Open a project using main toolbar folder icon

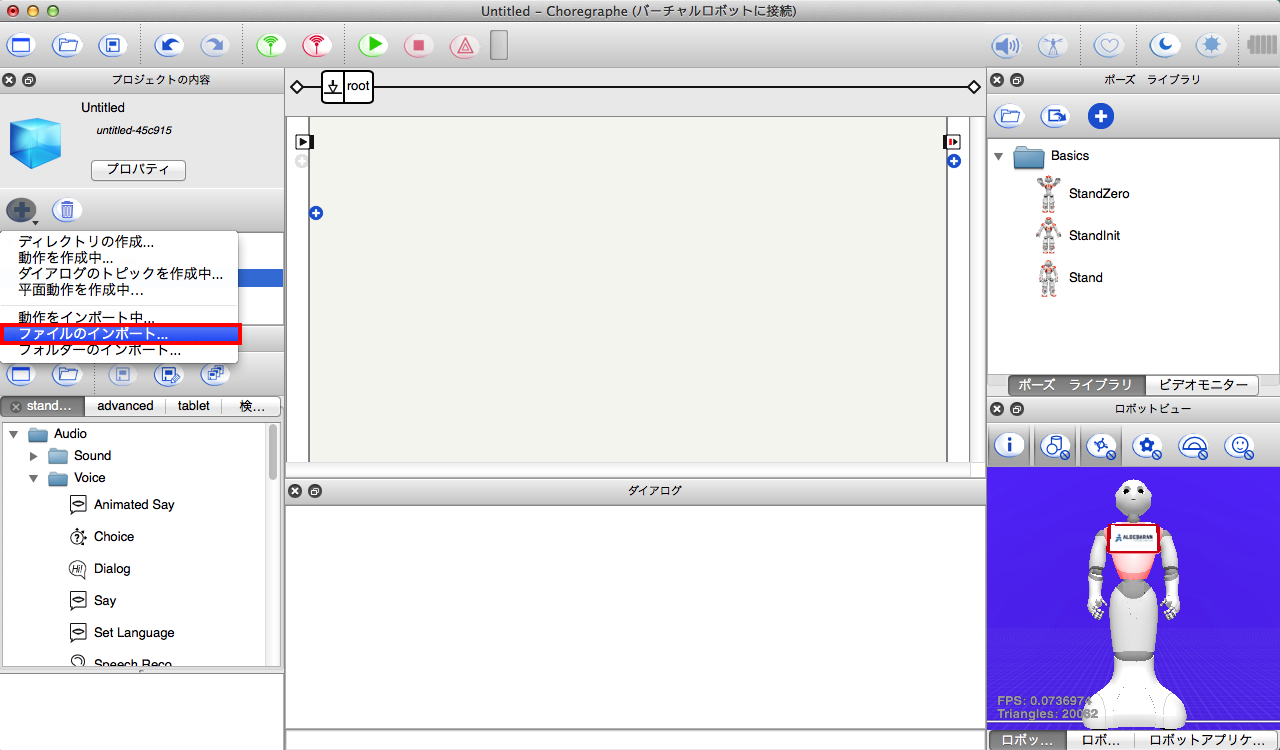point(67,45)
